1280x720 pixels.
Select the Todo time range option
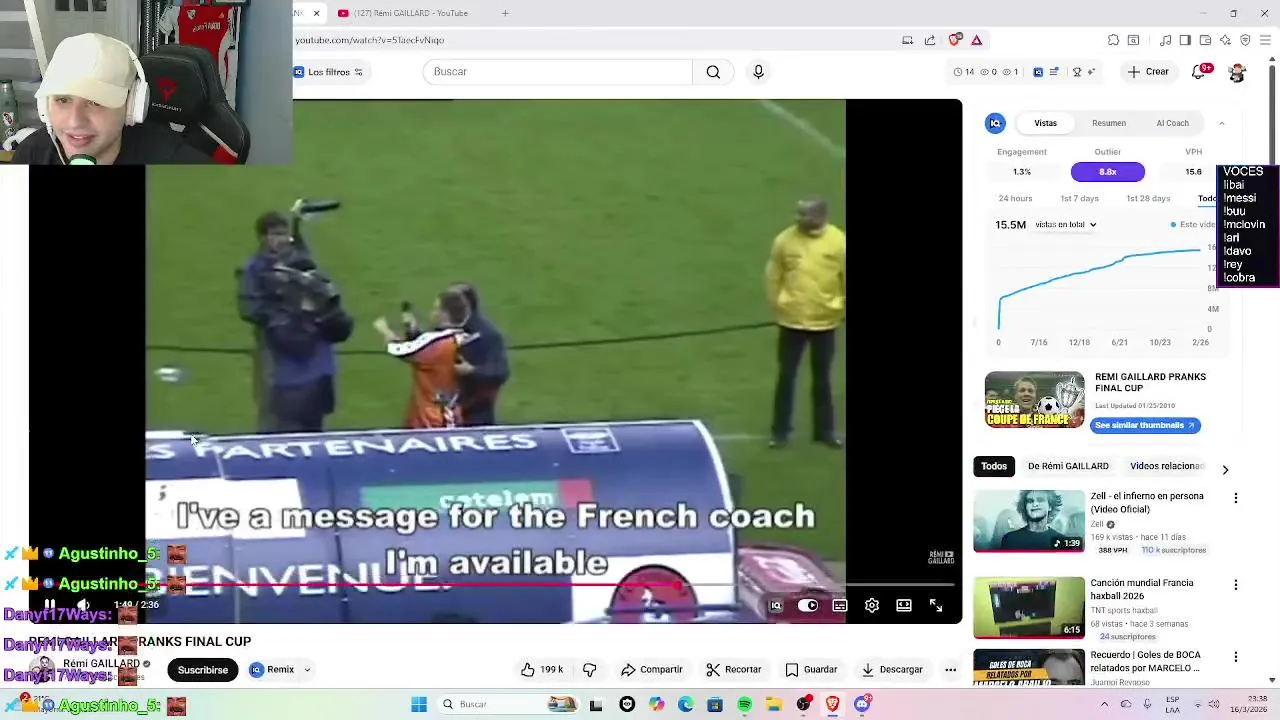click(1207, 198)
